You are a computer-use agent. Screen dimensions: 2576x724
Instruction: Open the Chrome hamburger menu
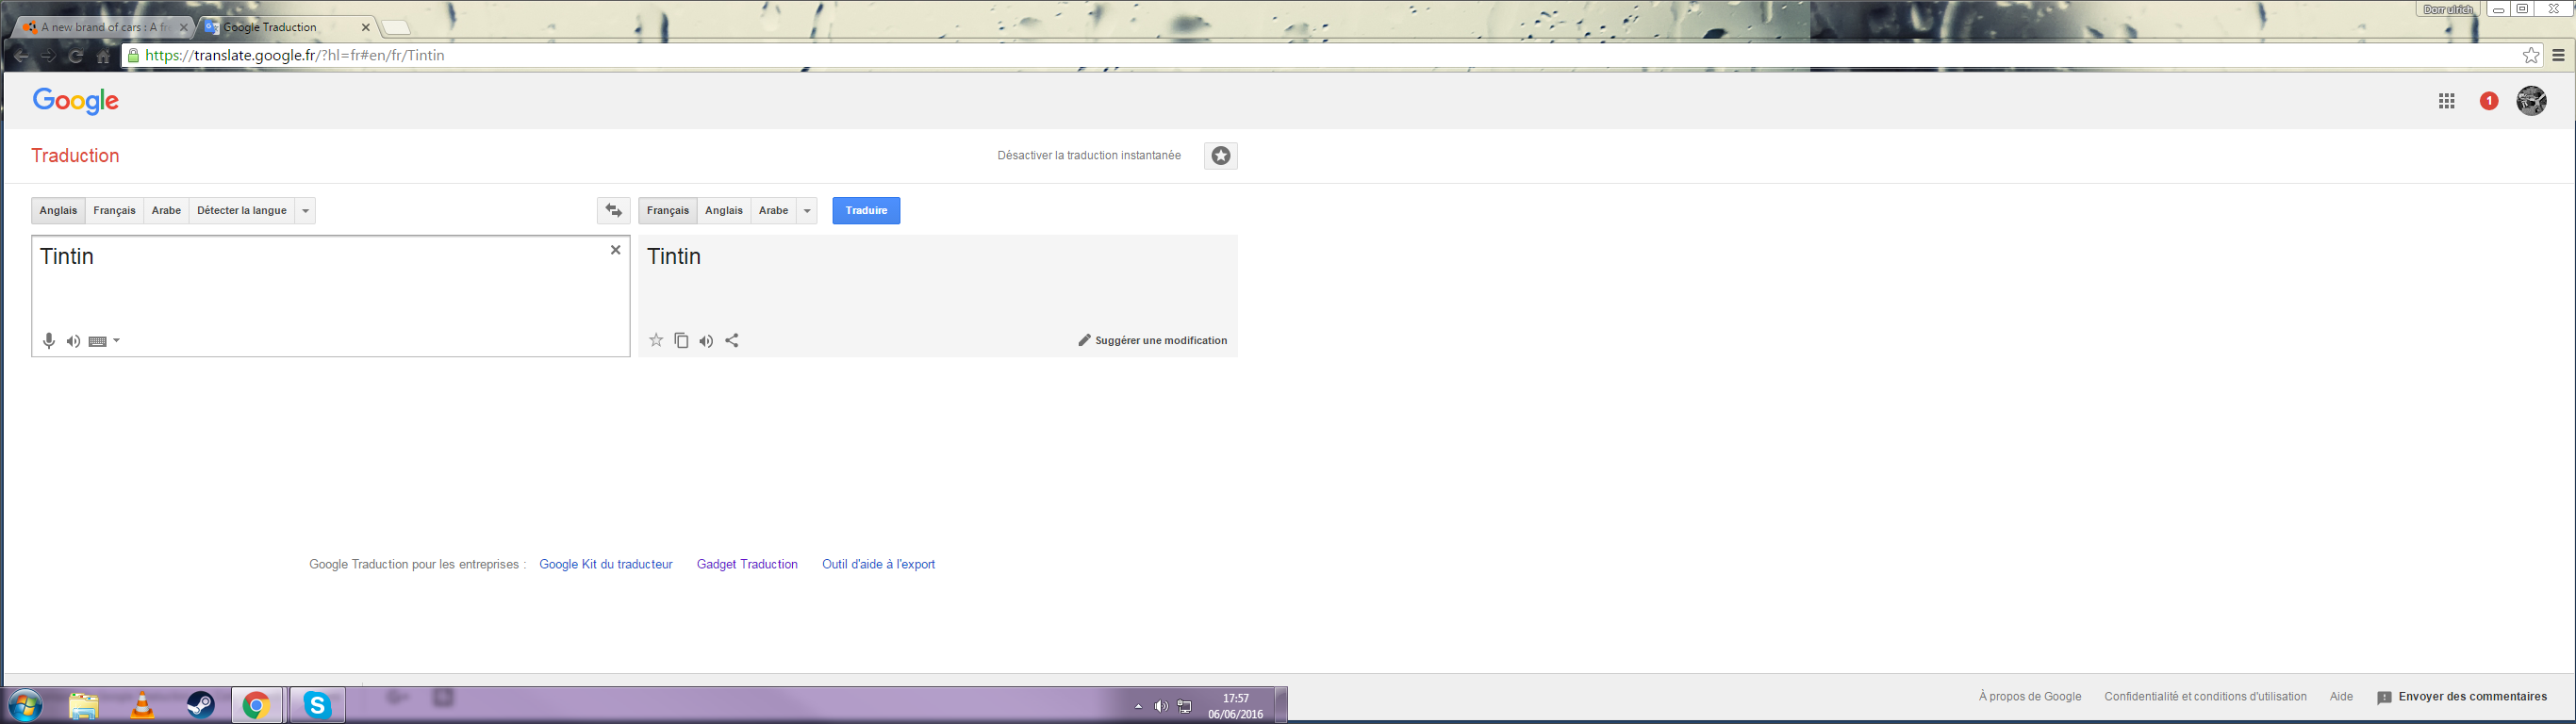coord(2559,56)
